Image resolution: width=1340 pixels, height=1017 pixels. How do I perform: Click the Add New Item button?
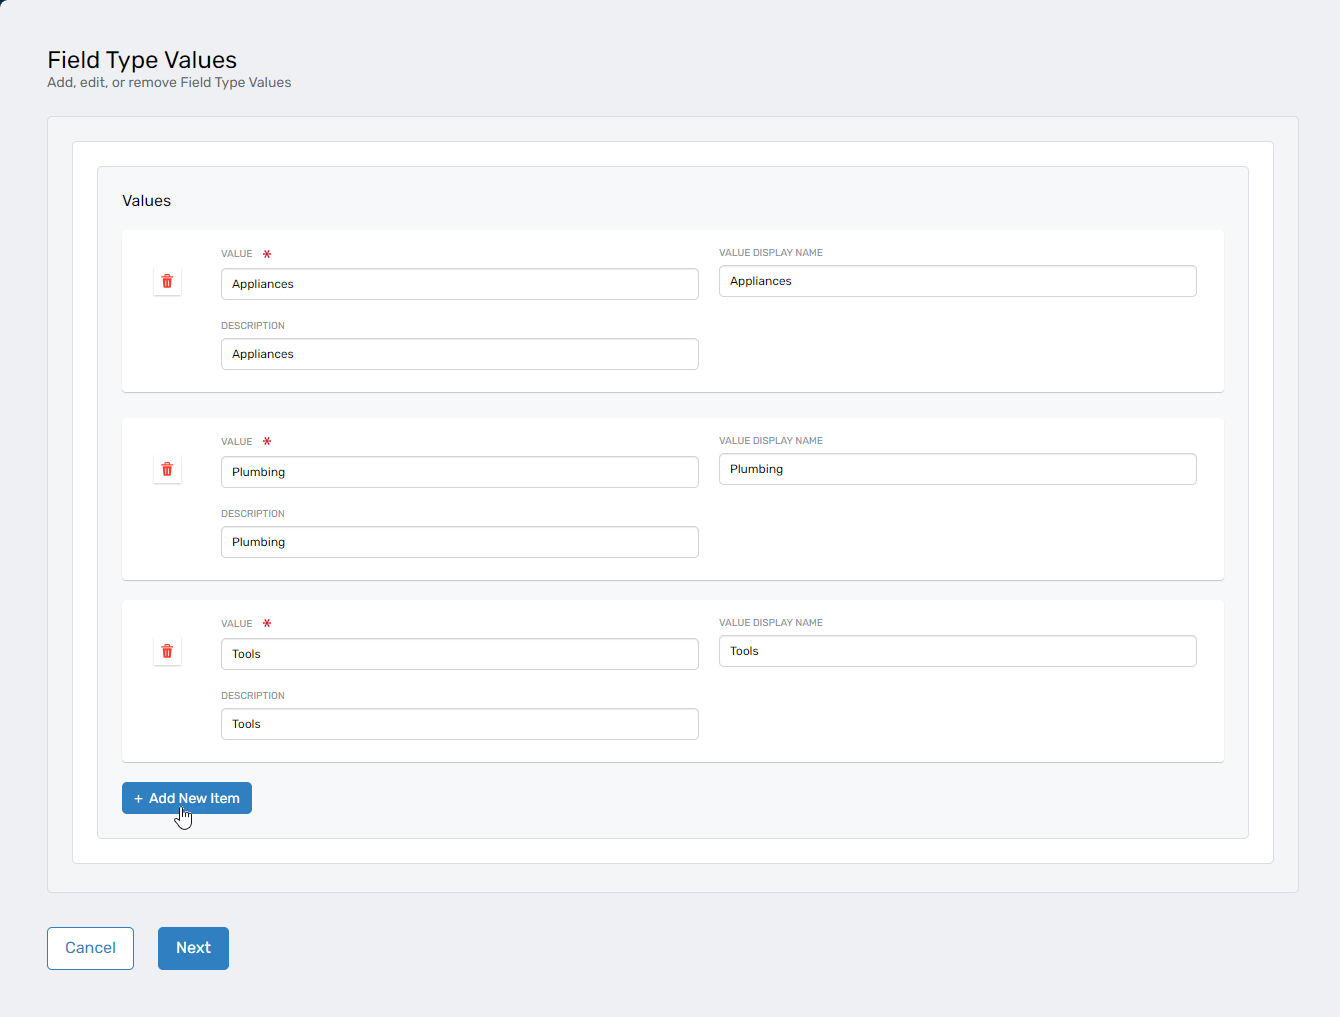[x=187, y=798]
